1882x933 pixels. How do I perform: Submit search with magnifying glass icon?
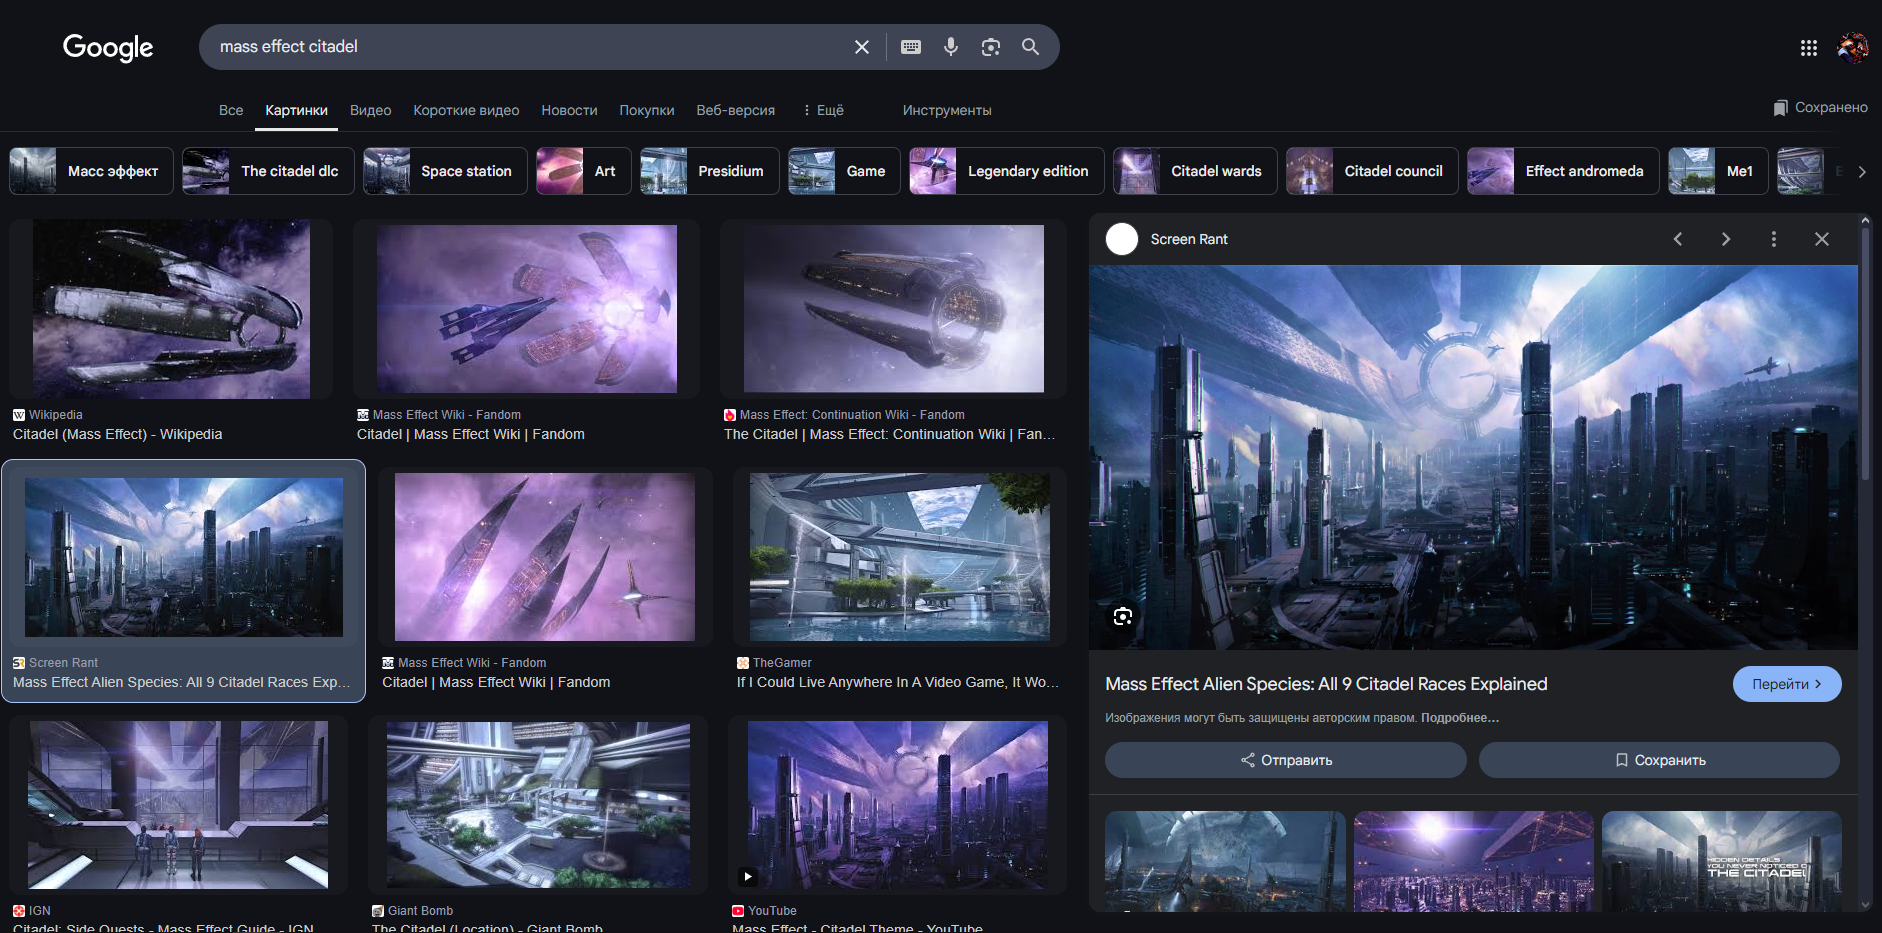coord(1030,47)
